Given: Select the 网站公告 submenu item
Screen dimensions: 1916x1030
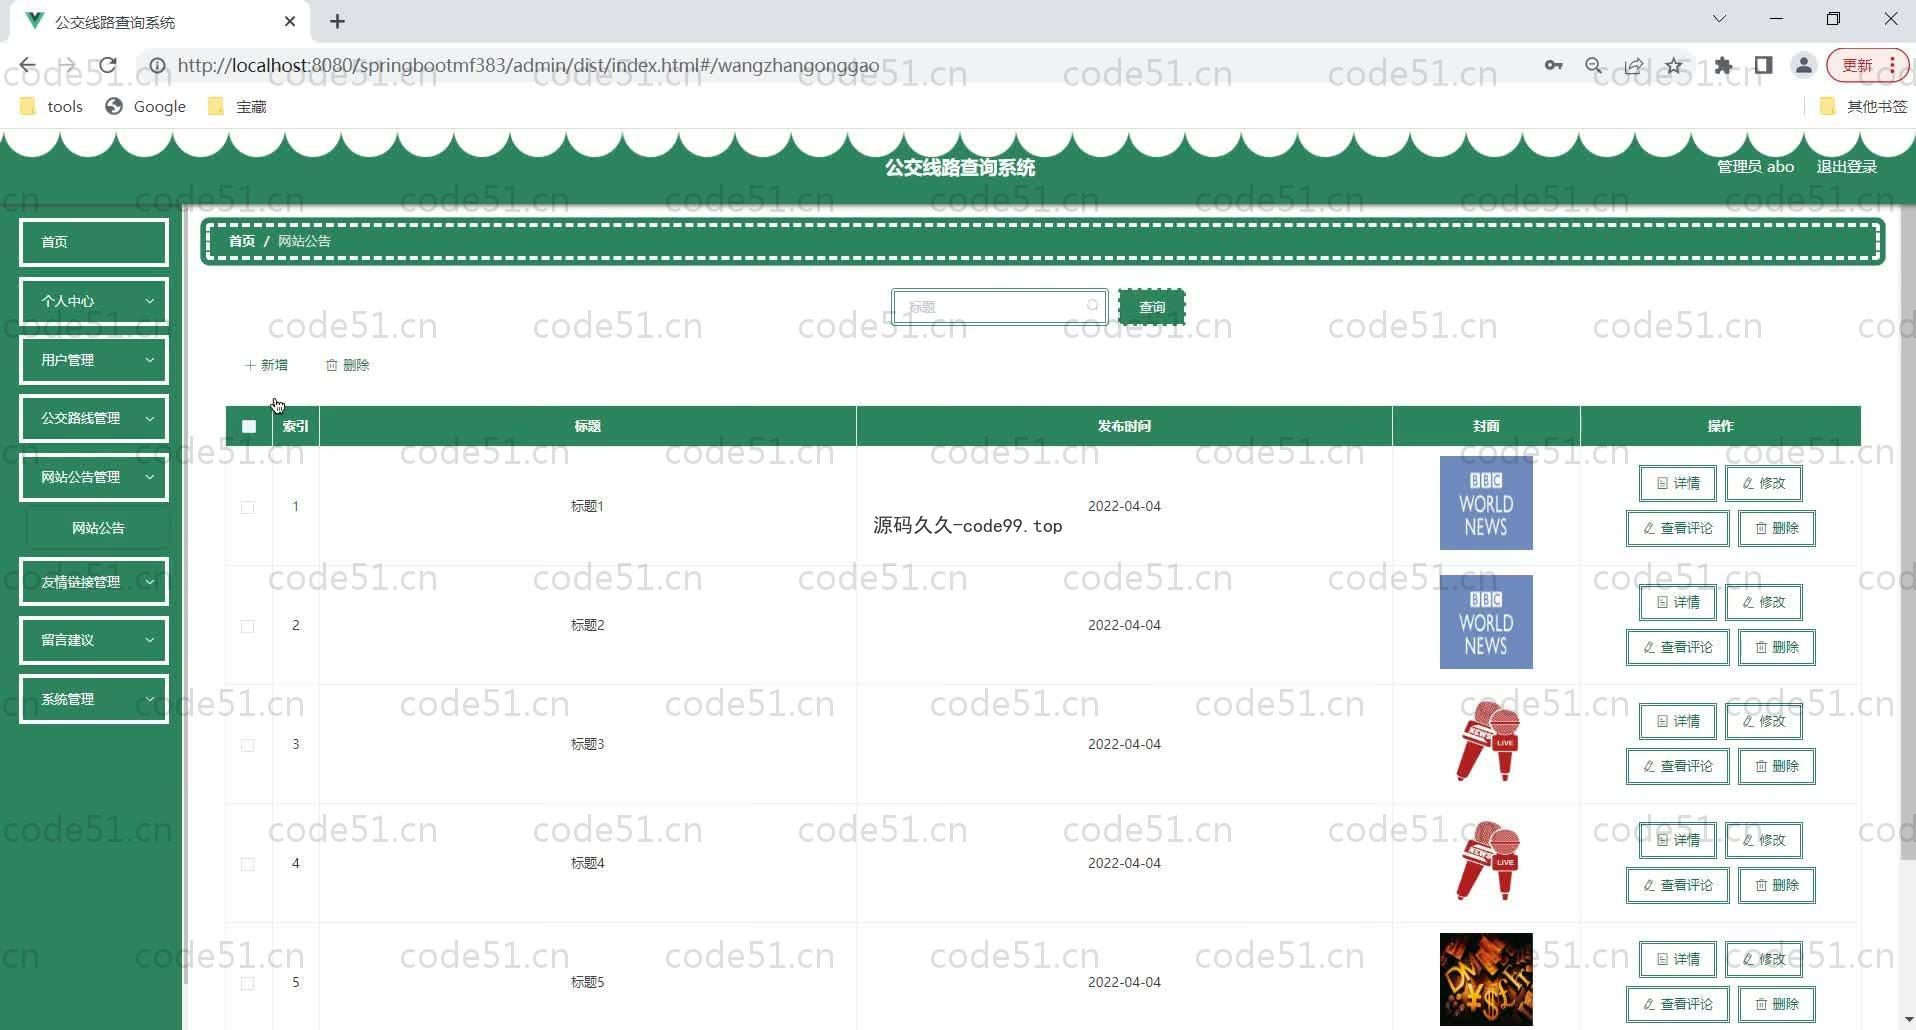Looking at the screenshot, I should click(x=98, y=528).
